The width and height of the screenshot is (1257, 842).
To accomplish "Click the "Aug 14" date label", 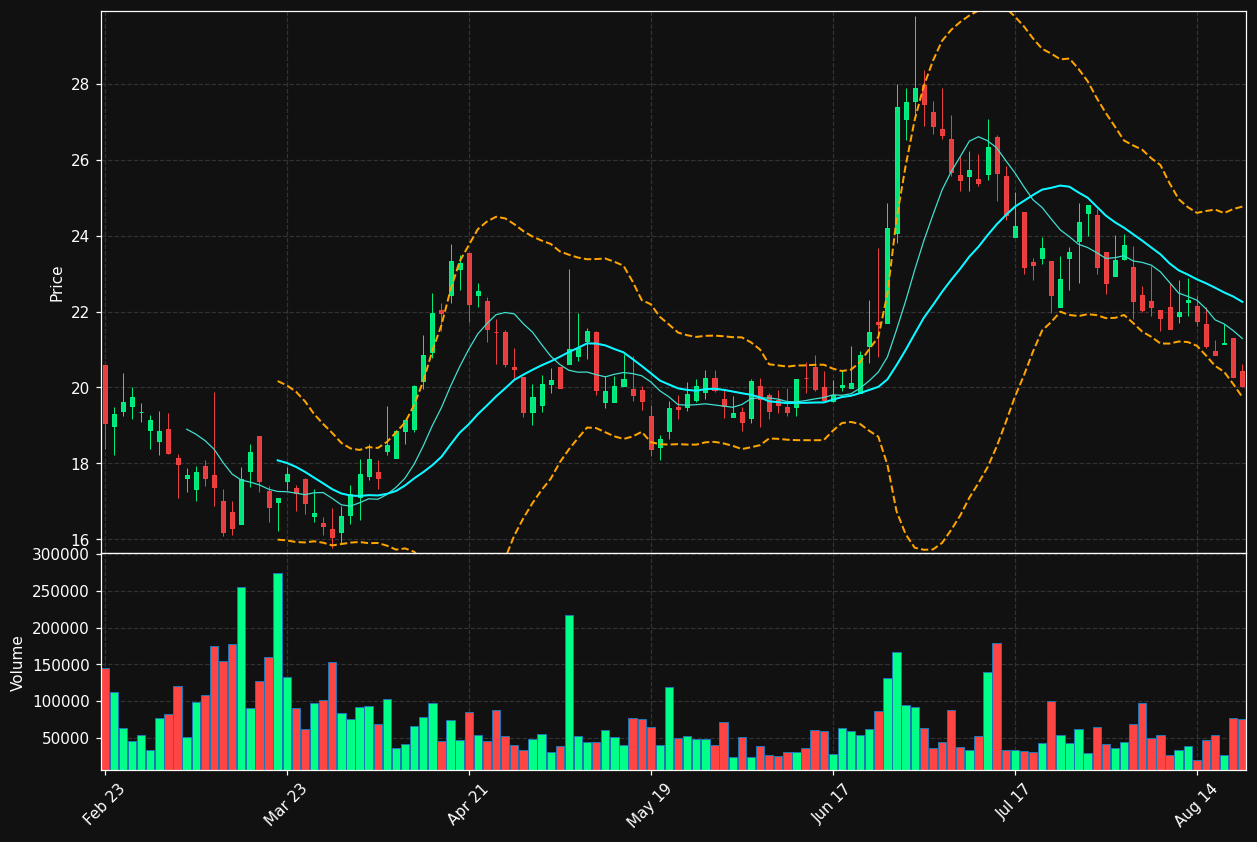I will pos(1195,804).
